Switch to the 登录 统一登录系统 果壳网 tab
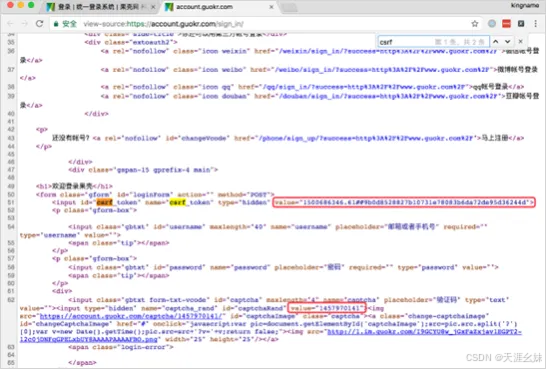546x369 pixels. coord(101,7)
